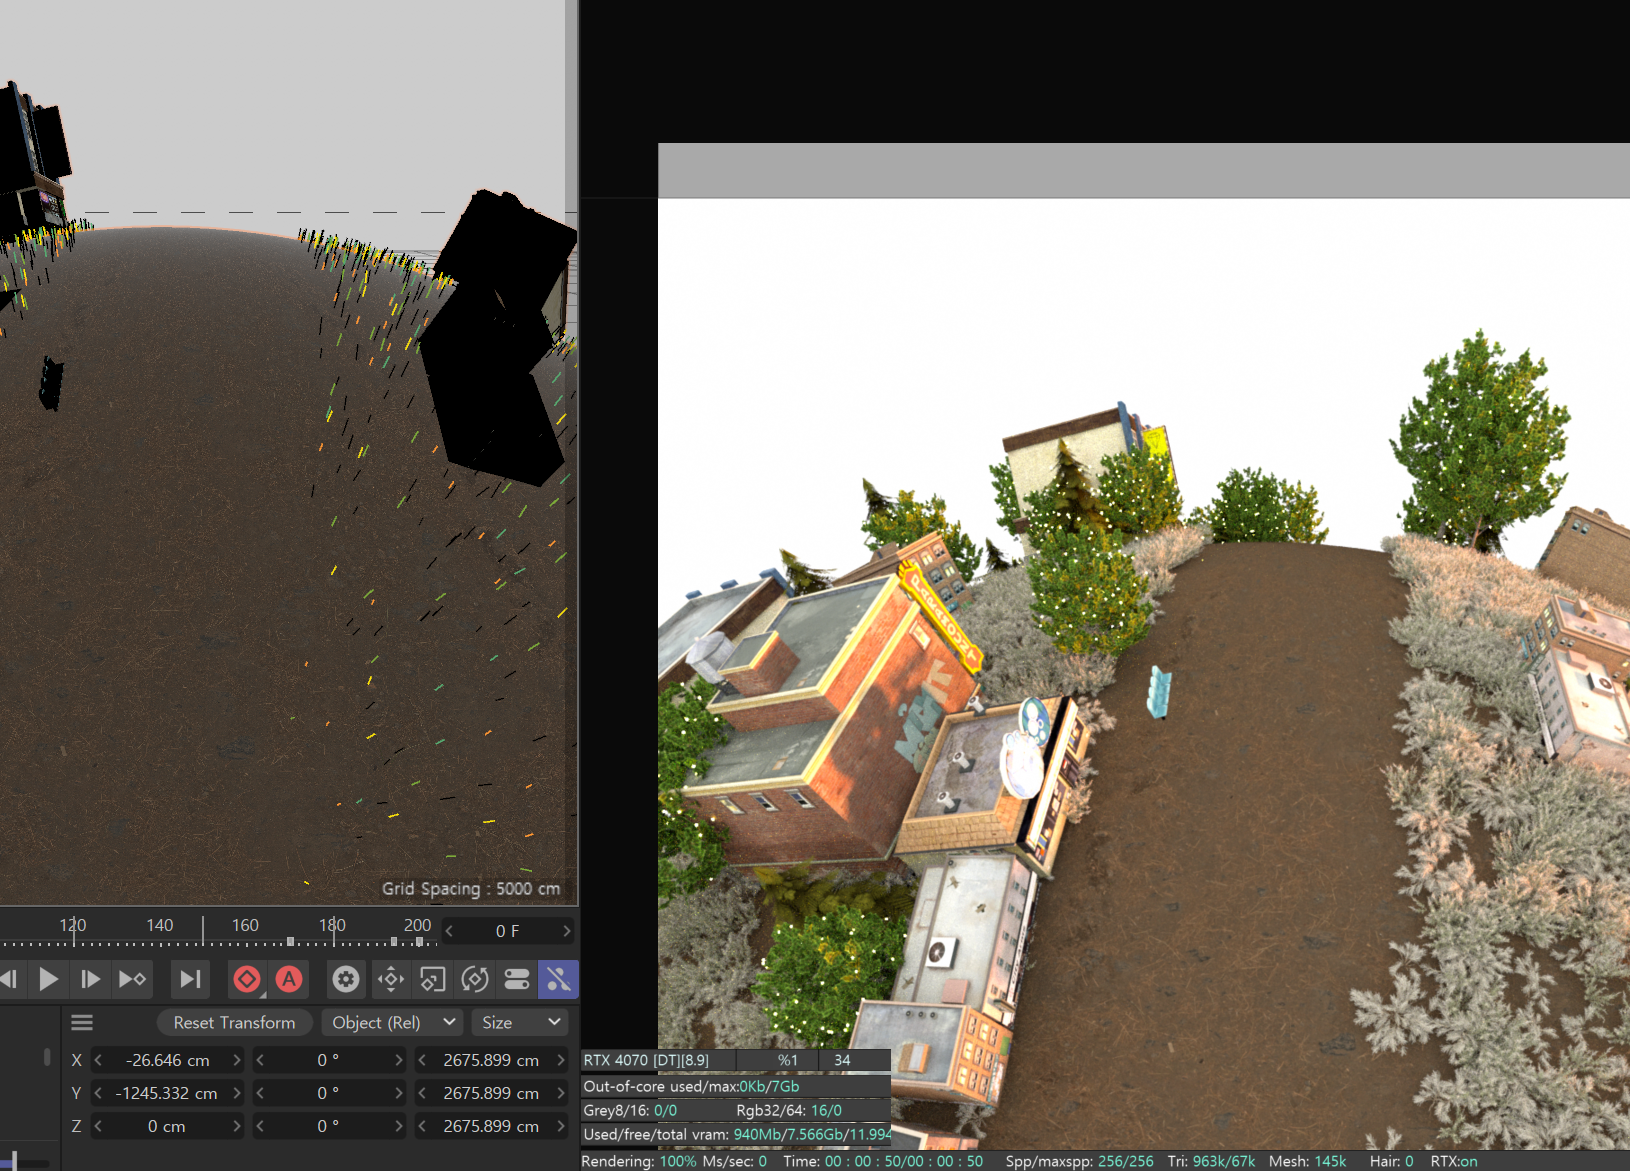Viewport: 1630px width, 1171px height.
Task: Step to next frame in timeline
Action: 90,979
